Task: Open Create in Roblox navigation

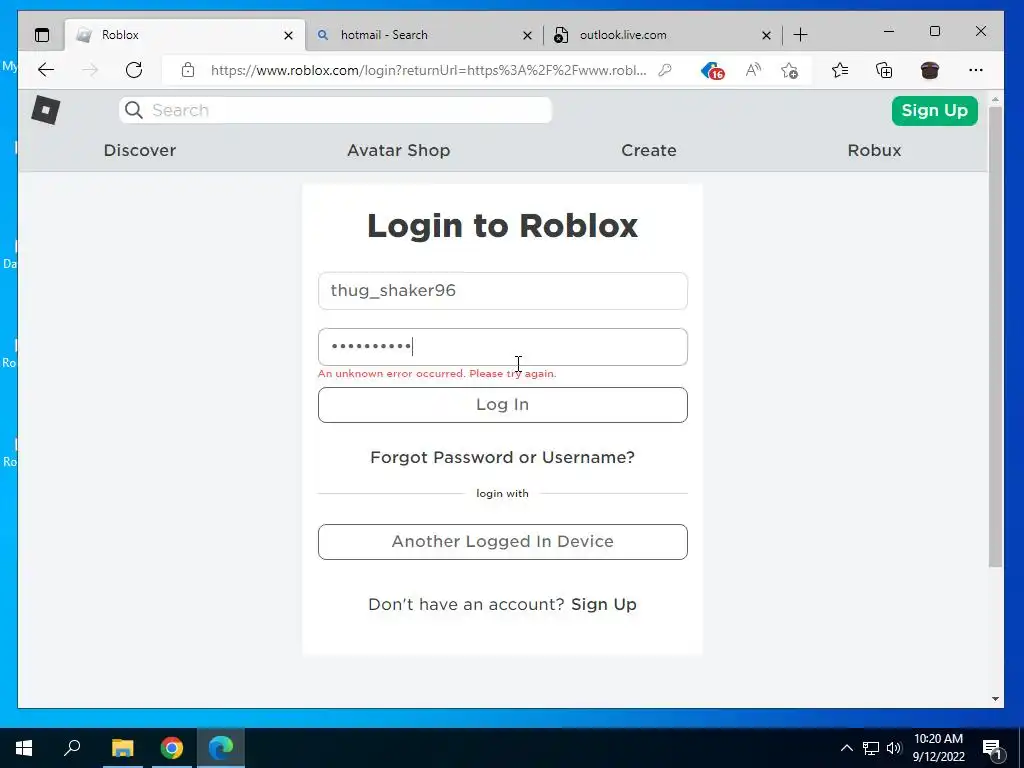Action: (x=648, y=150)
